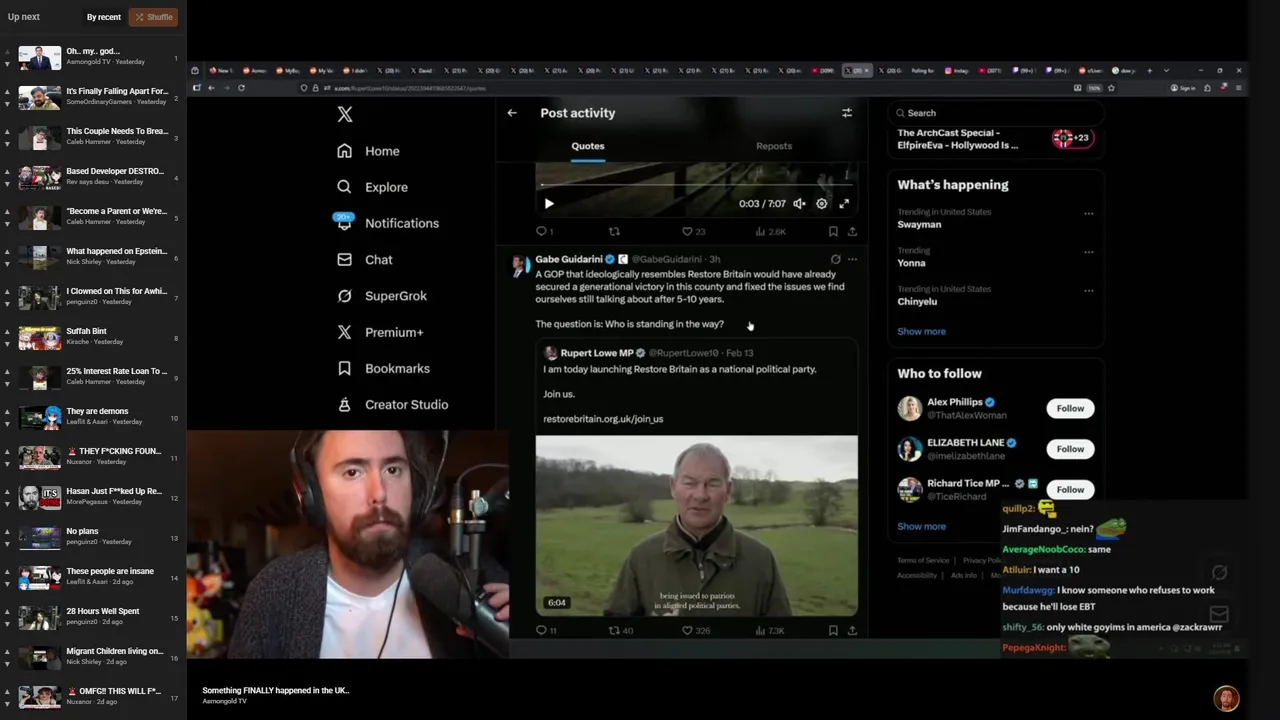Open the more menu for Chinyelu trend
Viewport: 1280px width, 720px height.
pyautogui.click(x=1088, y=291)
